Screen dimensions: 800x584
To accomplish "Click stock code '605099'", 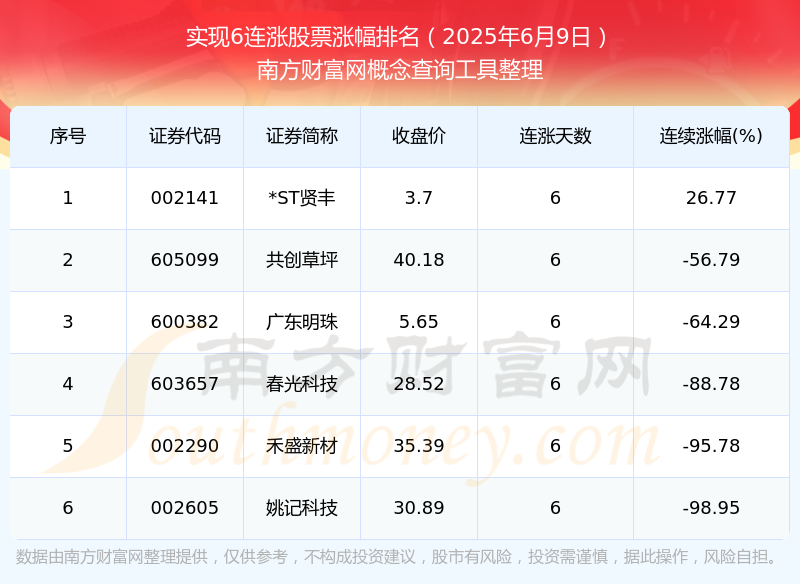I will (185, 260).
